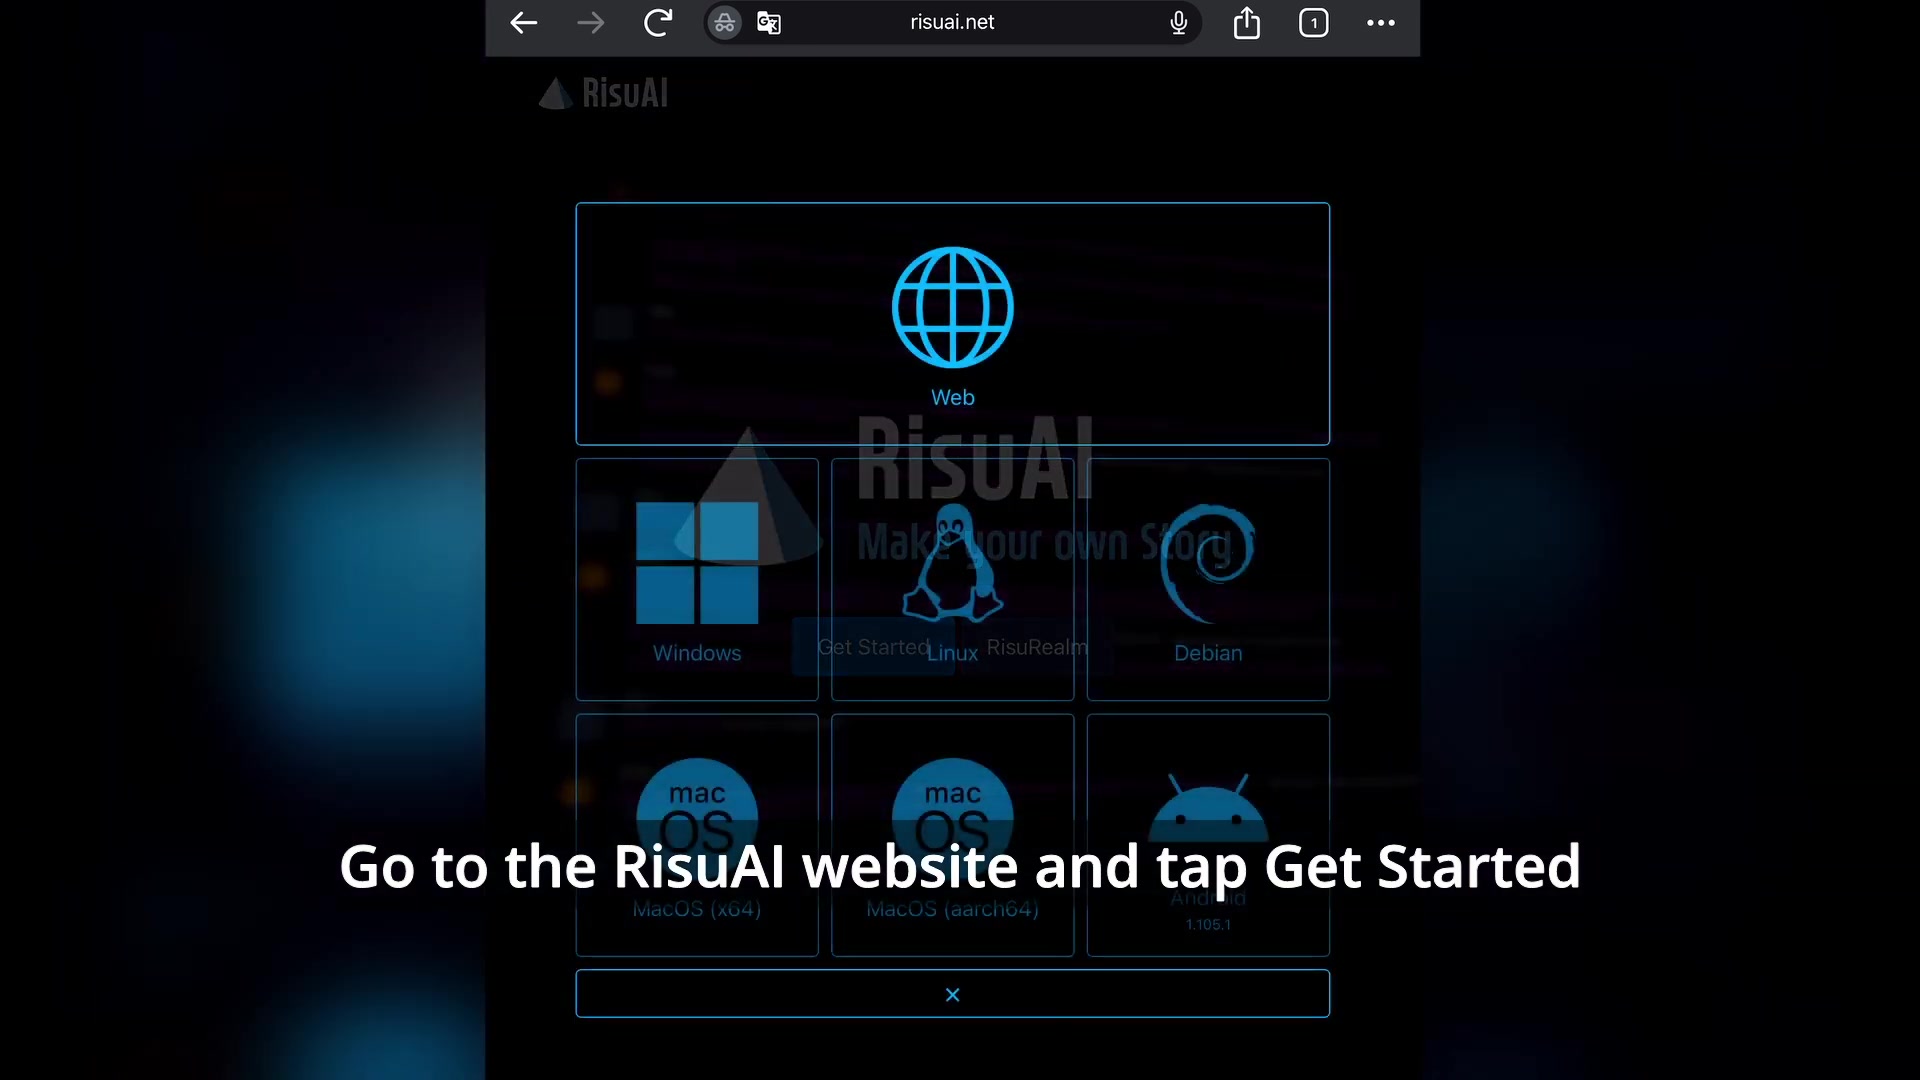The height and width of the screenshot is (1080, 1920).
Task: Click the RisuAI logo in header
Action: point(604,93)
